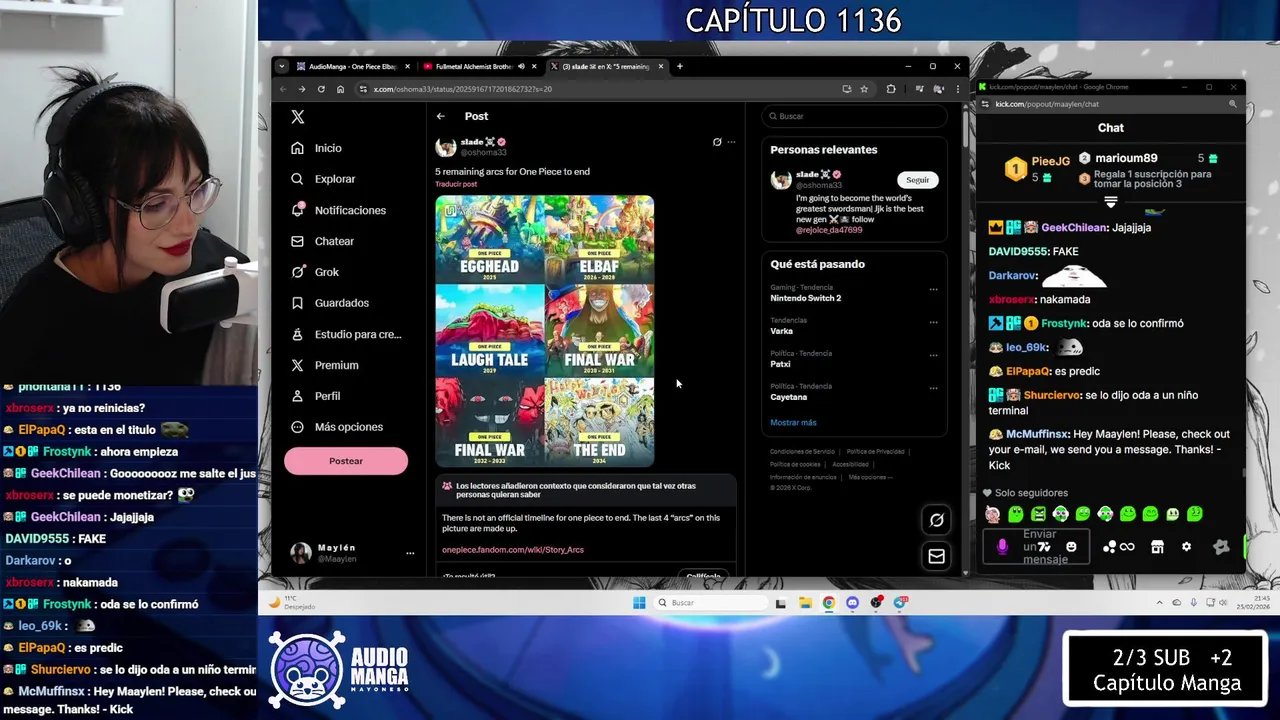
Task: Open the Maylén account menu dots
Action: tap(410, 553)
